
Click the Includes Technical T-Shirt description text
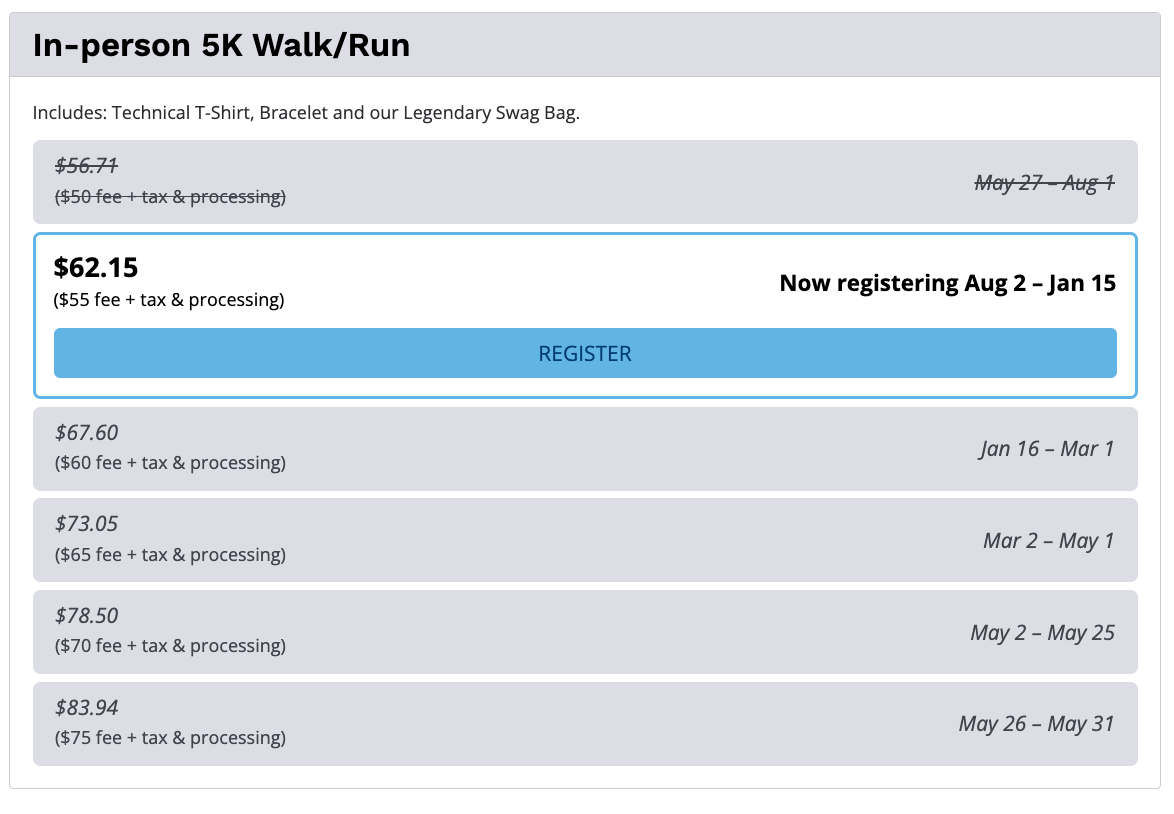[x=306, y=112]
